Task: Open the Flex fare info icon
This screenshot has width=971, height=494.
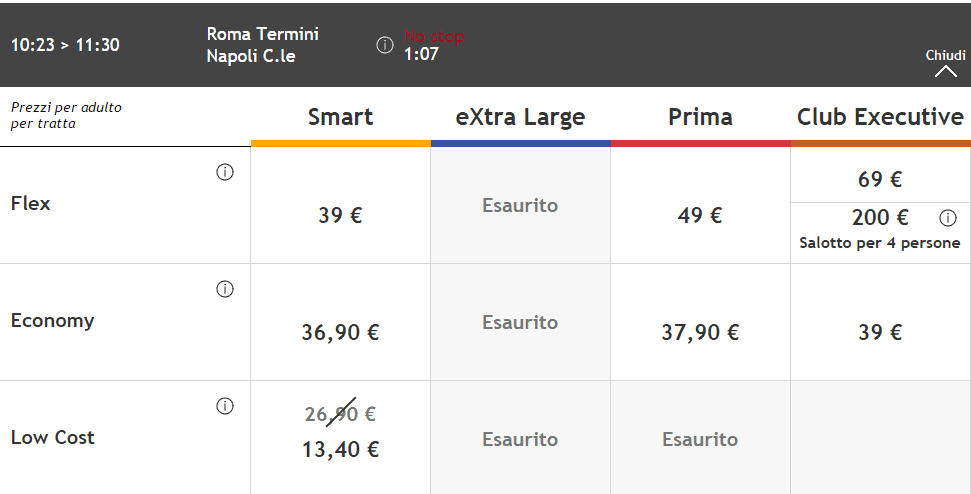Action: pos(225,172)
